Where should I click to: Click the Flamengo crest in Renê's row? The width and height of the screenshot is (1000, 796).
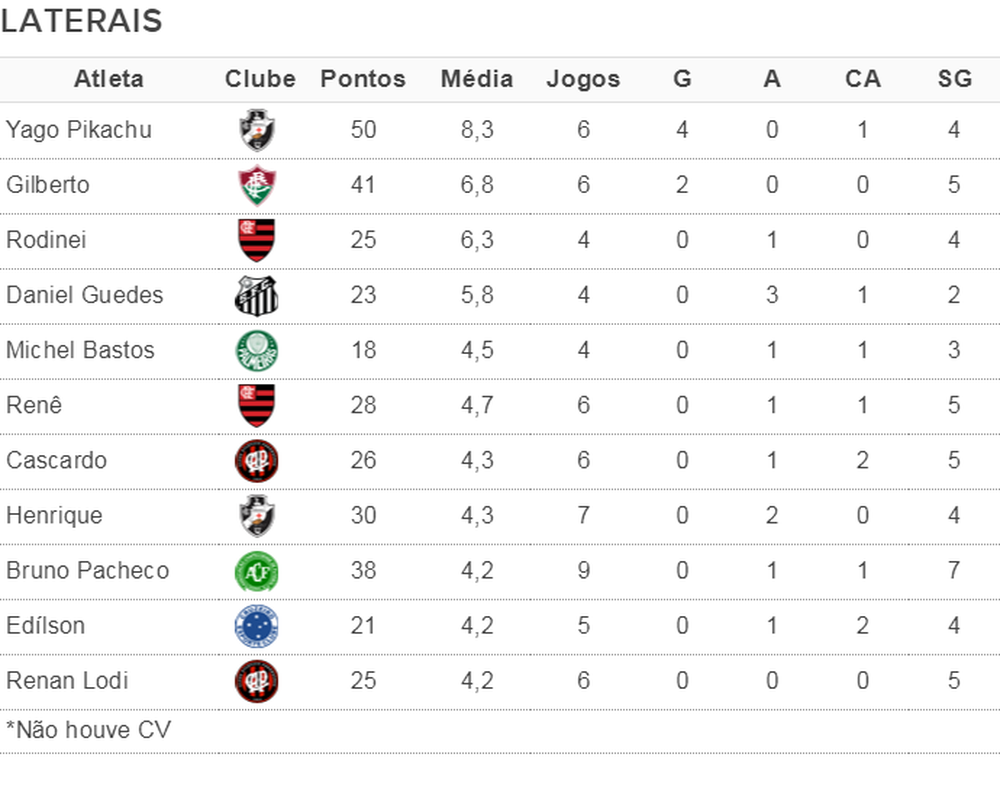(x=257, y=405)
